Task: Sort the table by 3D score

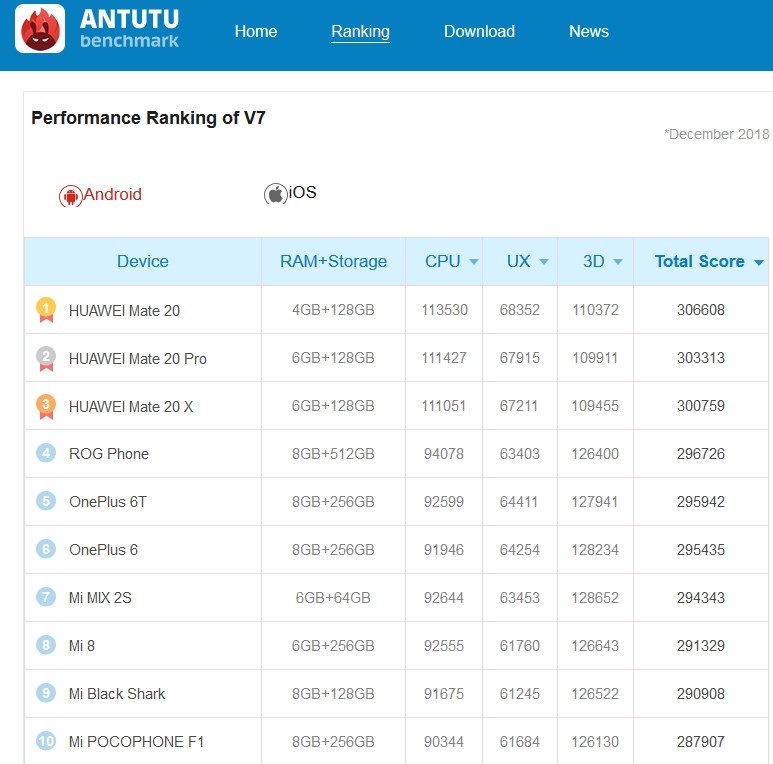Action: [602, 261]
